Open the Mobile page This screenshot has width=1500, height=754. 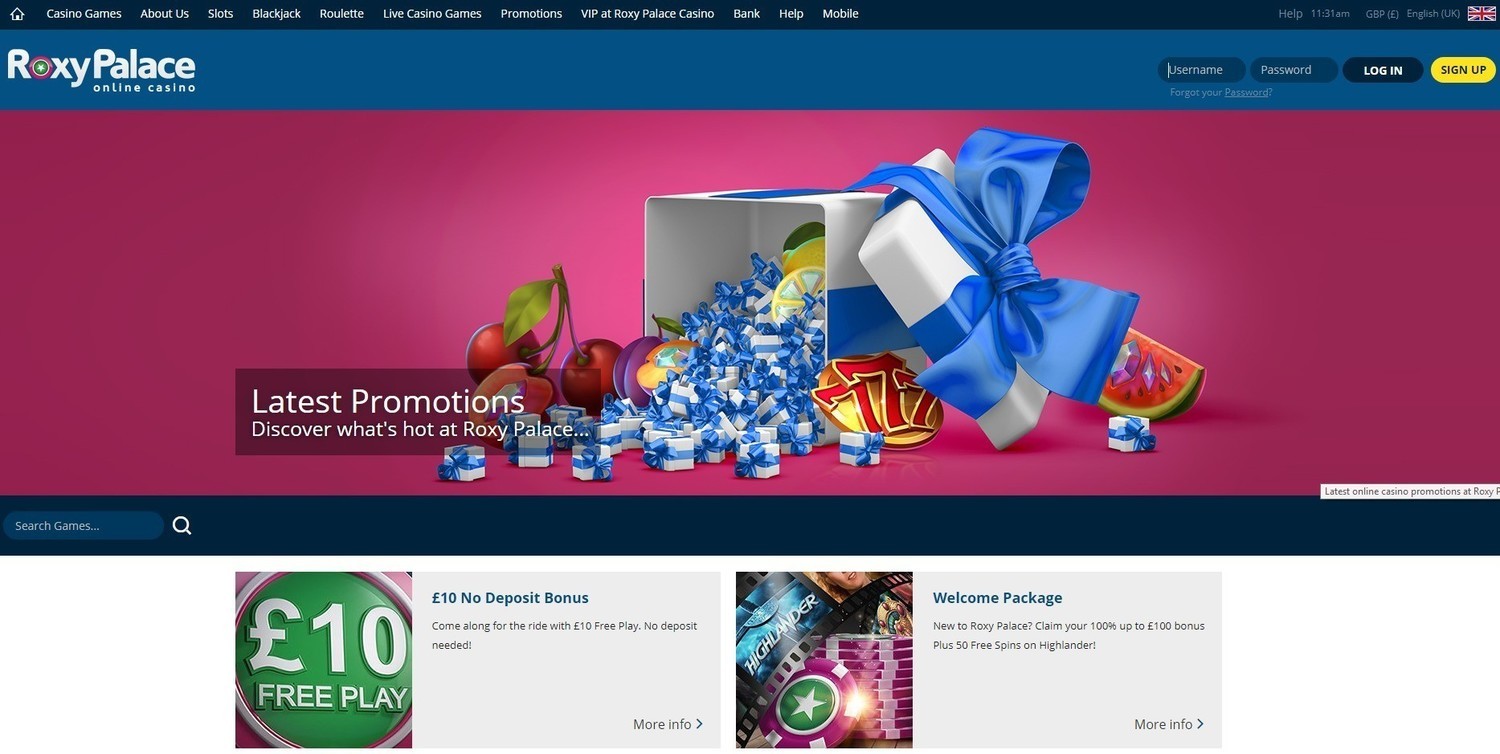coord(840,14)
